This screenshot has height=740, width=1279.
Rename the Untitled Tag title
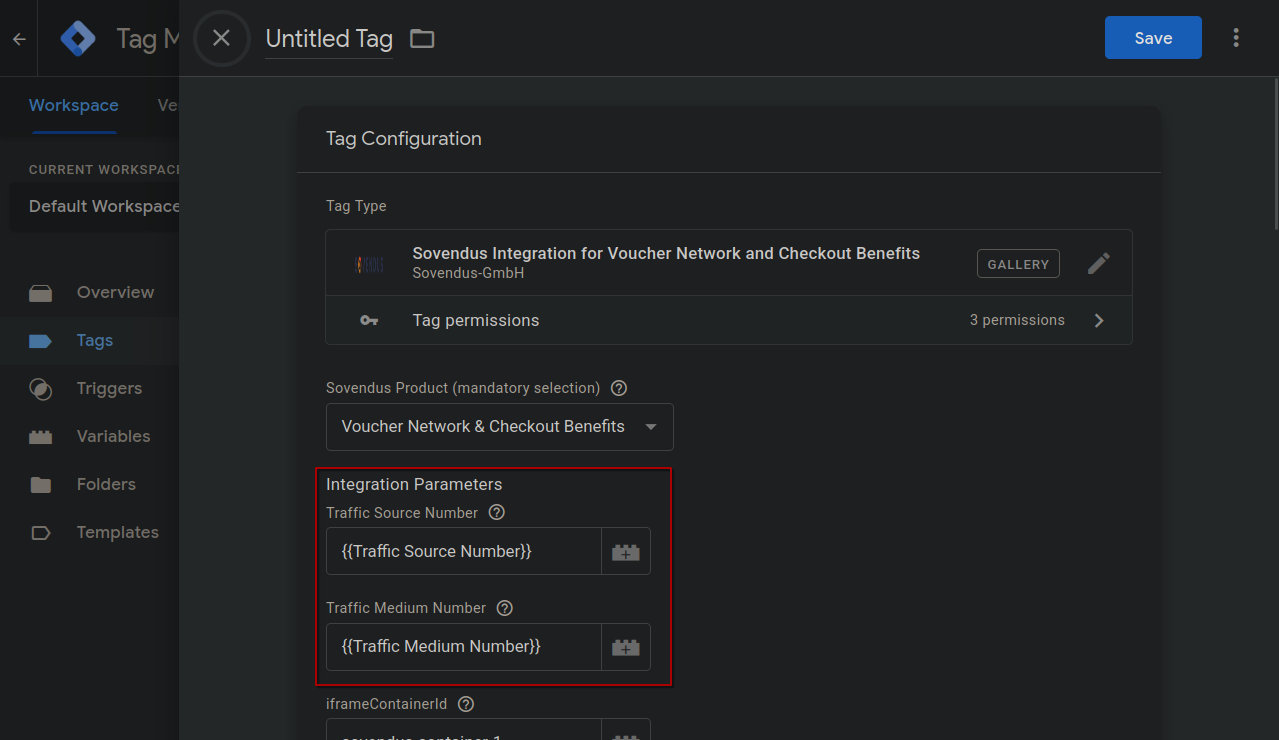point(329,39)
